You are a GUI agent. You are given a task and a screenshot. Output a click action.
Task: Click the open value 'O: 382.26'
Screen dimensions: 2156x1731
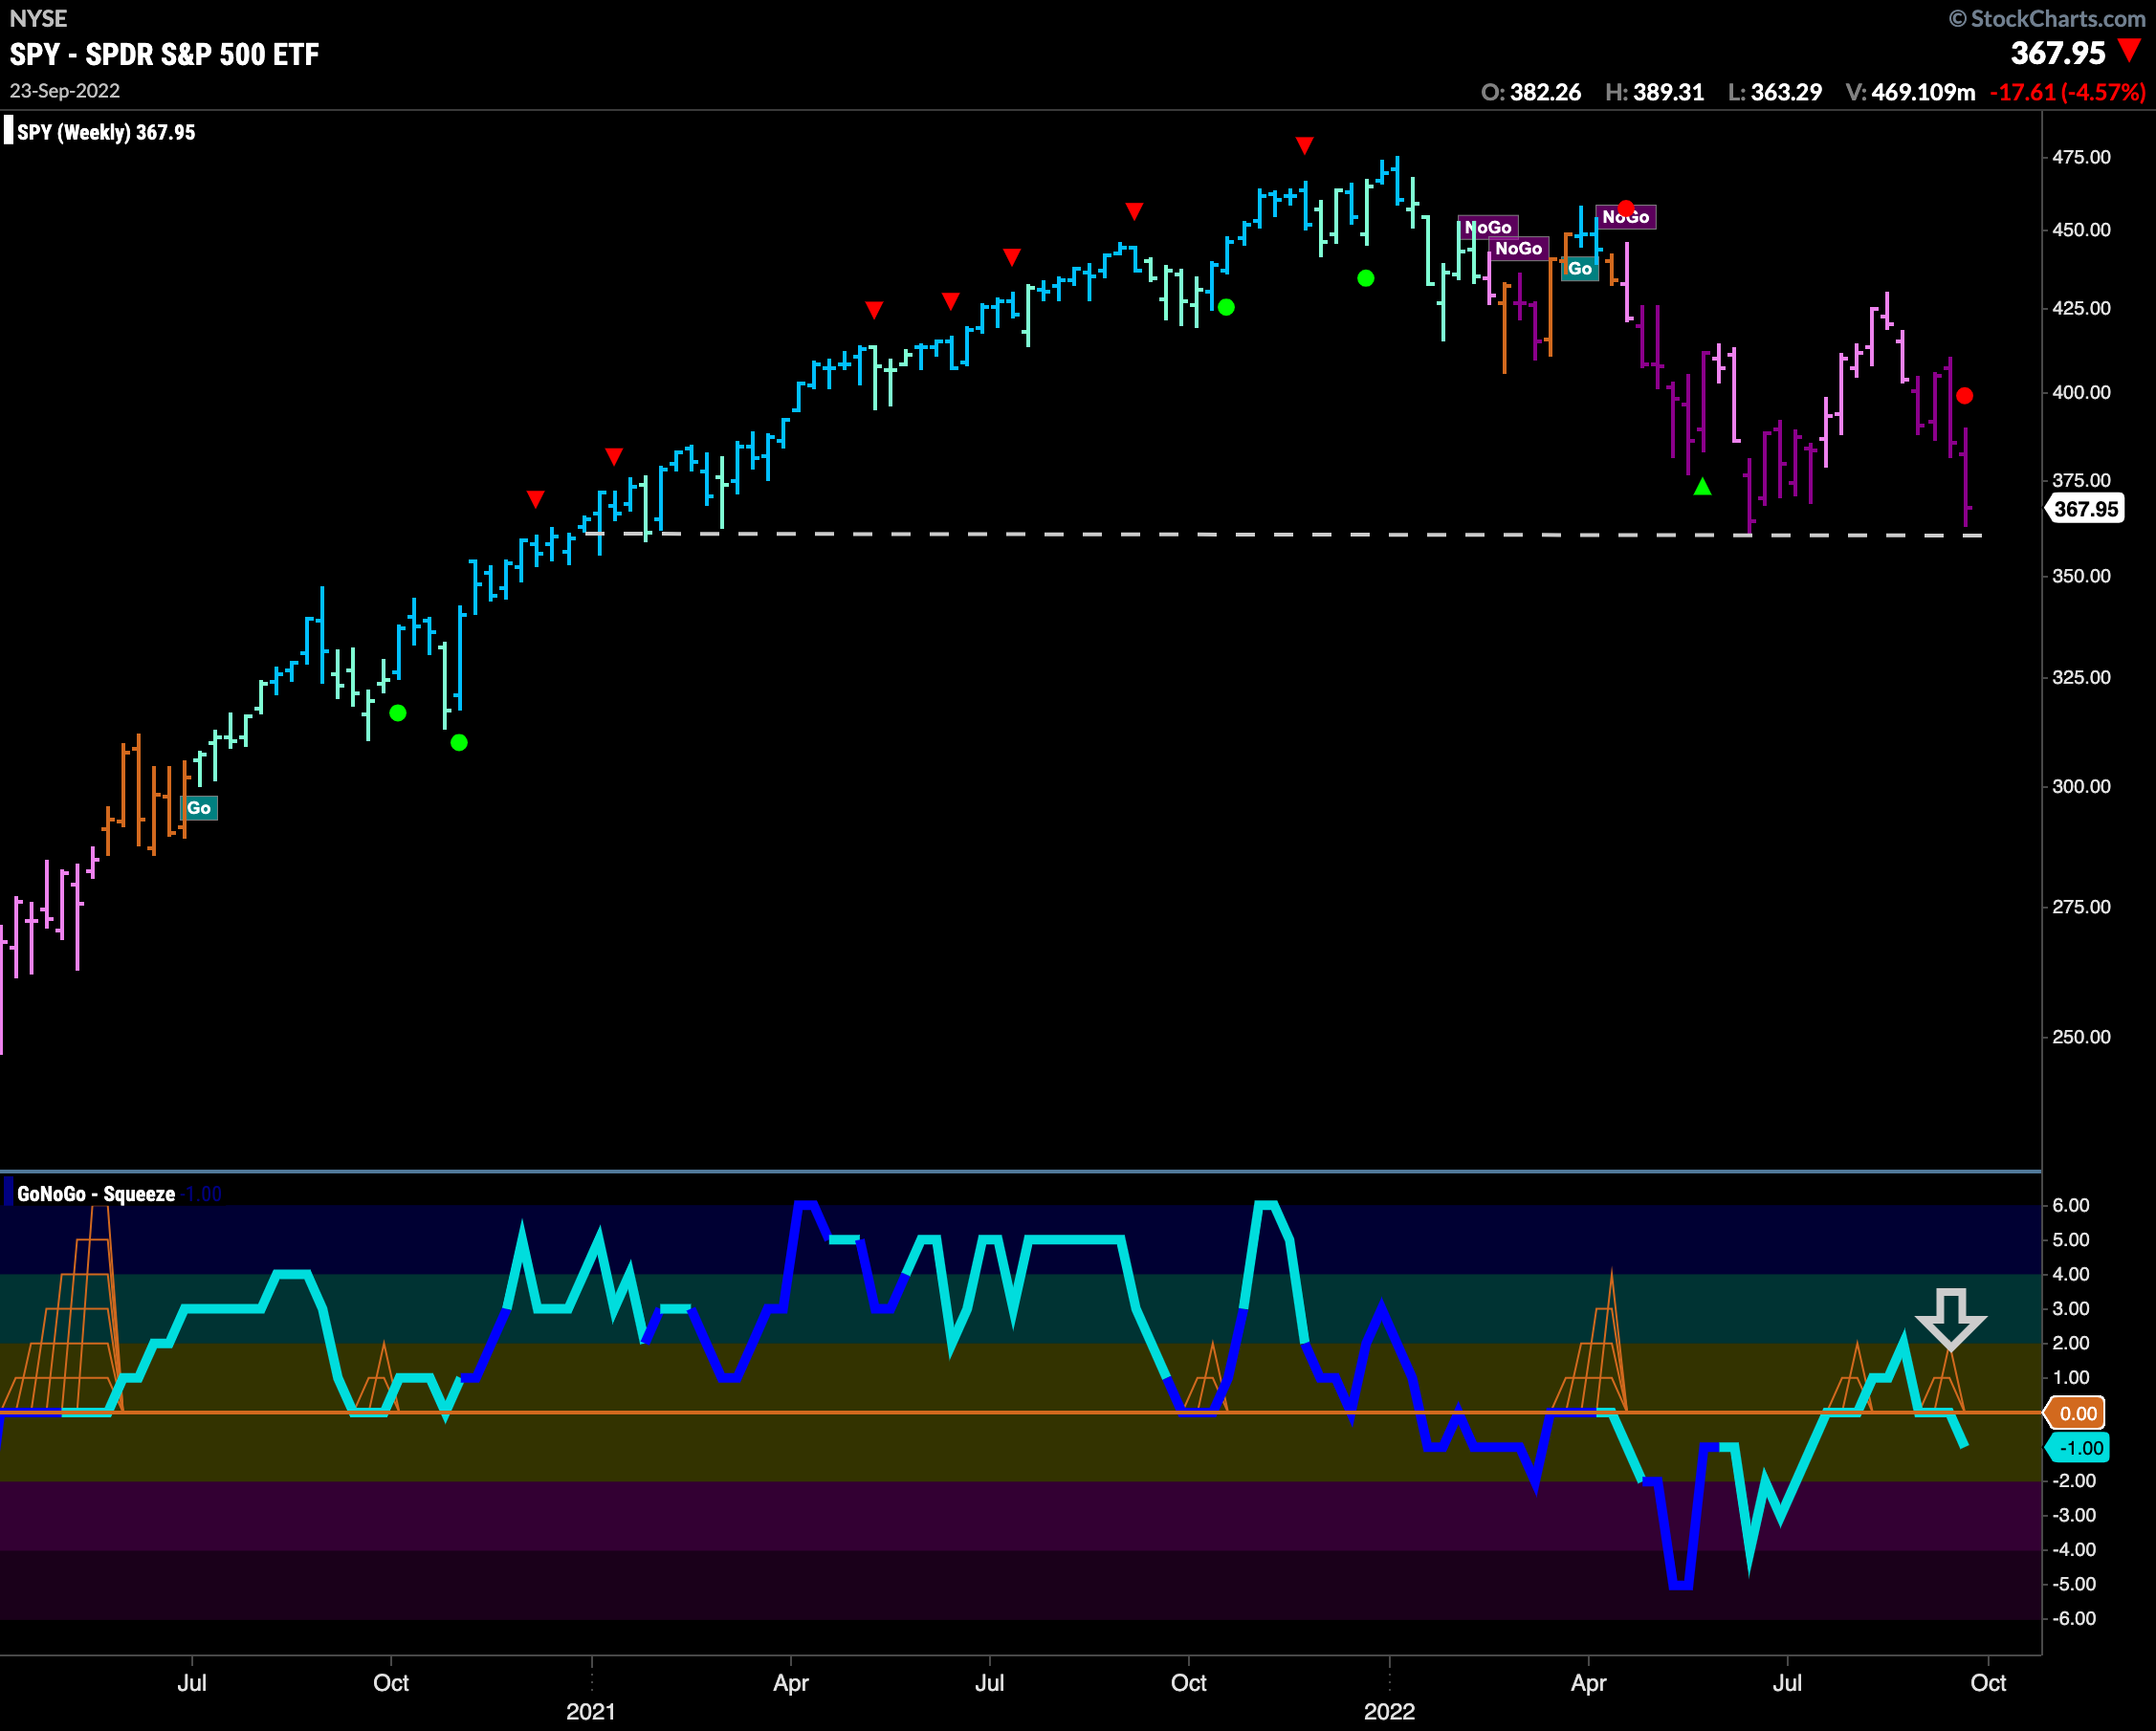(x=1531, y=92)
